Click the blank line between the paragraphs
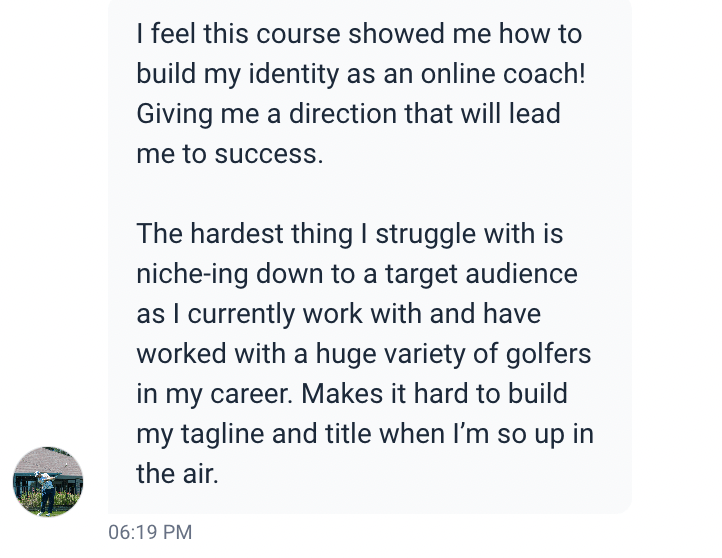The height and width of the screenshot is (558, 722). point(361,193)
